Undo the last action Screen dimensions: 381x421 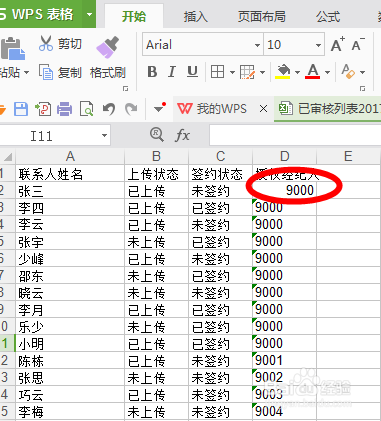tap(109, 109)
